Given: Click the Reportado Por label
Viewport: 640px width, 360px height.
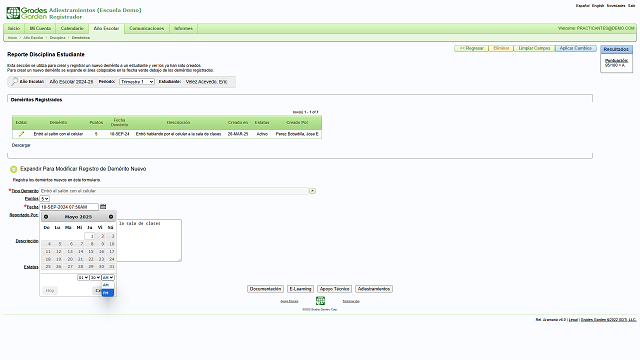Looking at the screenshot, I should pyautogui.click(x=24, y=215).
